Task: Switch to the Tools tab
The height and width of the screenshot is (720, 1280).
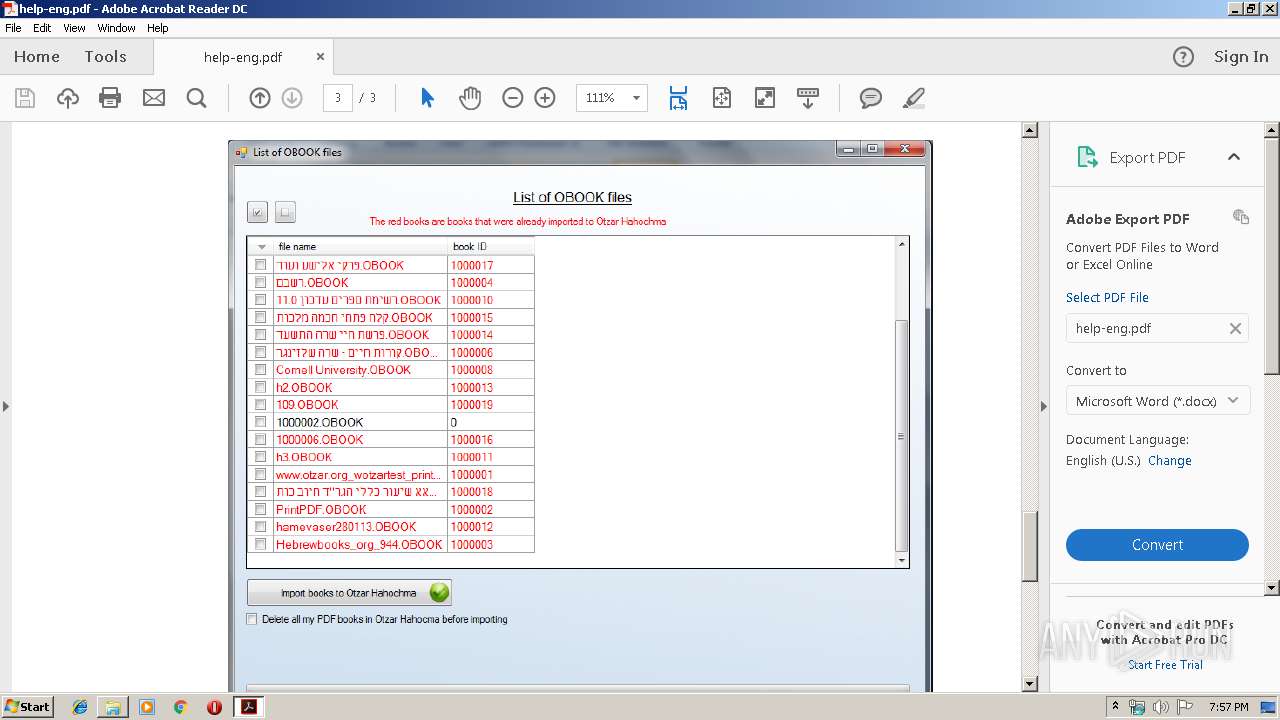Action: (105, 57)
